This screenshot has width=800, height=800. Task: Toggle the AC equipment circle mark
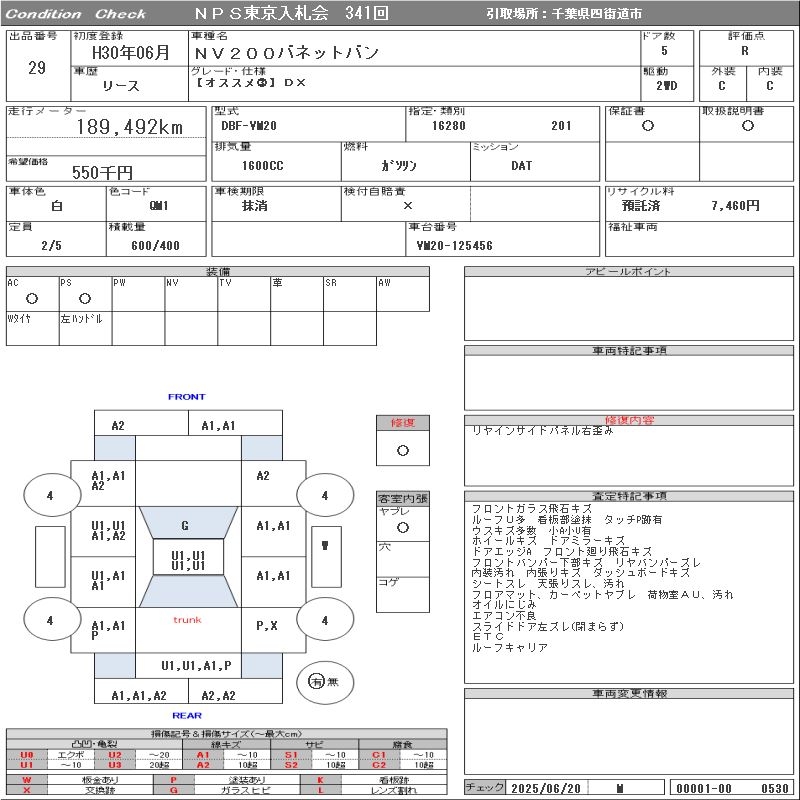click(x=32, y=298)
